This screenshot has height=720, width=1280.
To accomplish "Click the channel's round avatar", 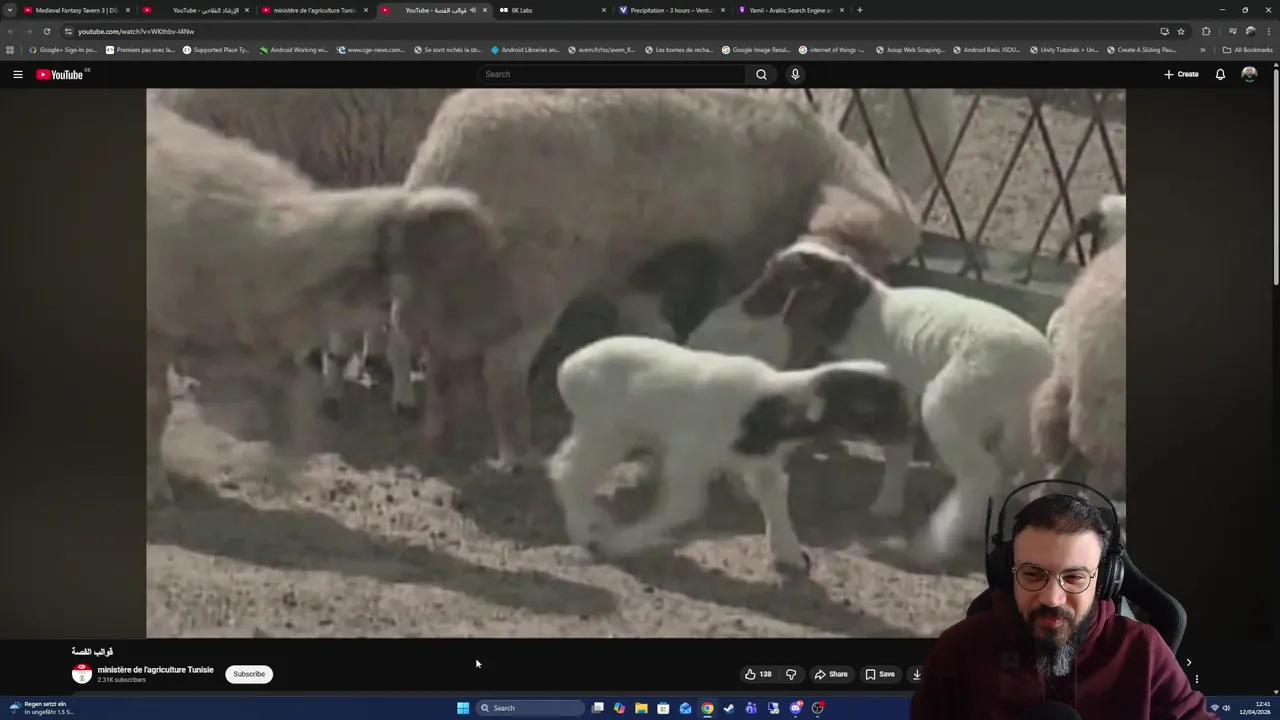I will [82, 674].
